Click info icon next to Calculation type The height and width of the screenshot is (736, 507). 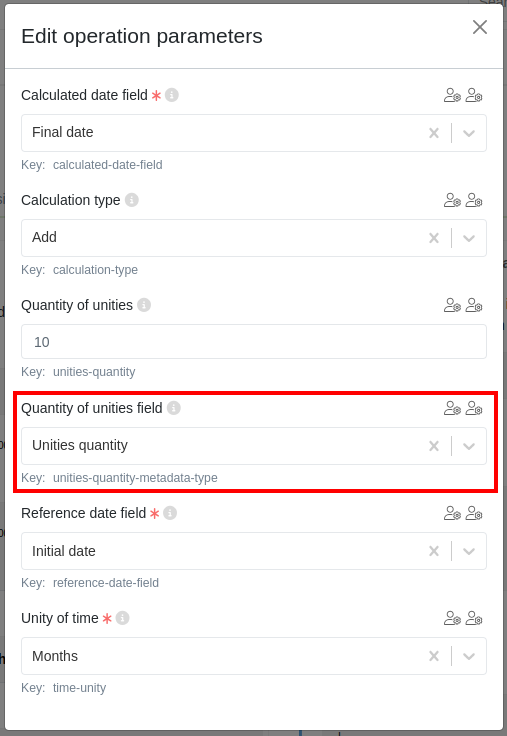[x=132, y=200]
